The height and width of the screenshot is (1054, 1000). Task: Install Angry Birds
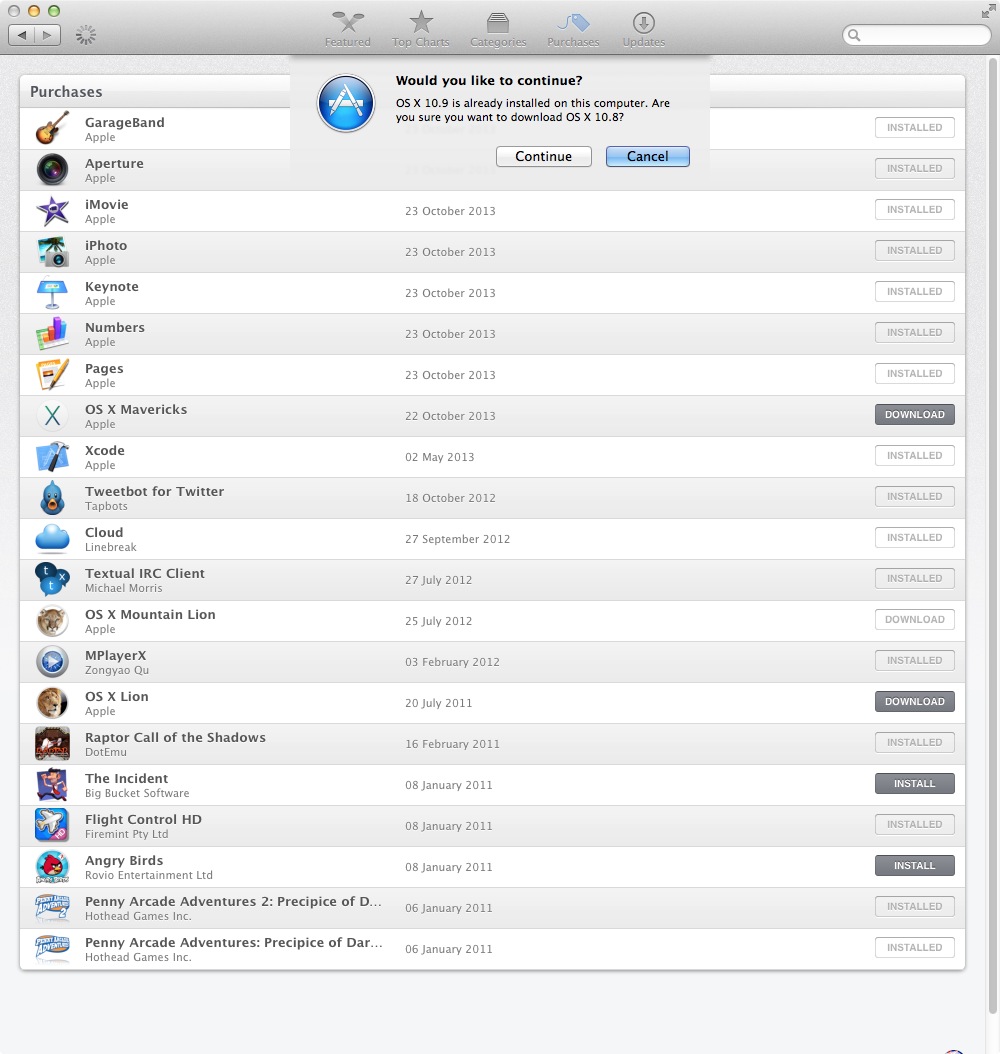point(915,865)
